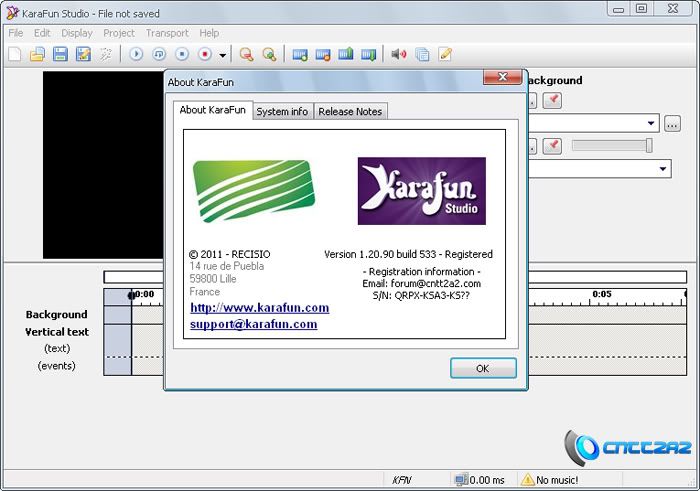The image size is (700, 491).
Task: Open the Help menu
Action: (x=209, y=33)
